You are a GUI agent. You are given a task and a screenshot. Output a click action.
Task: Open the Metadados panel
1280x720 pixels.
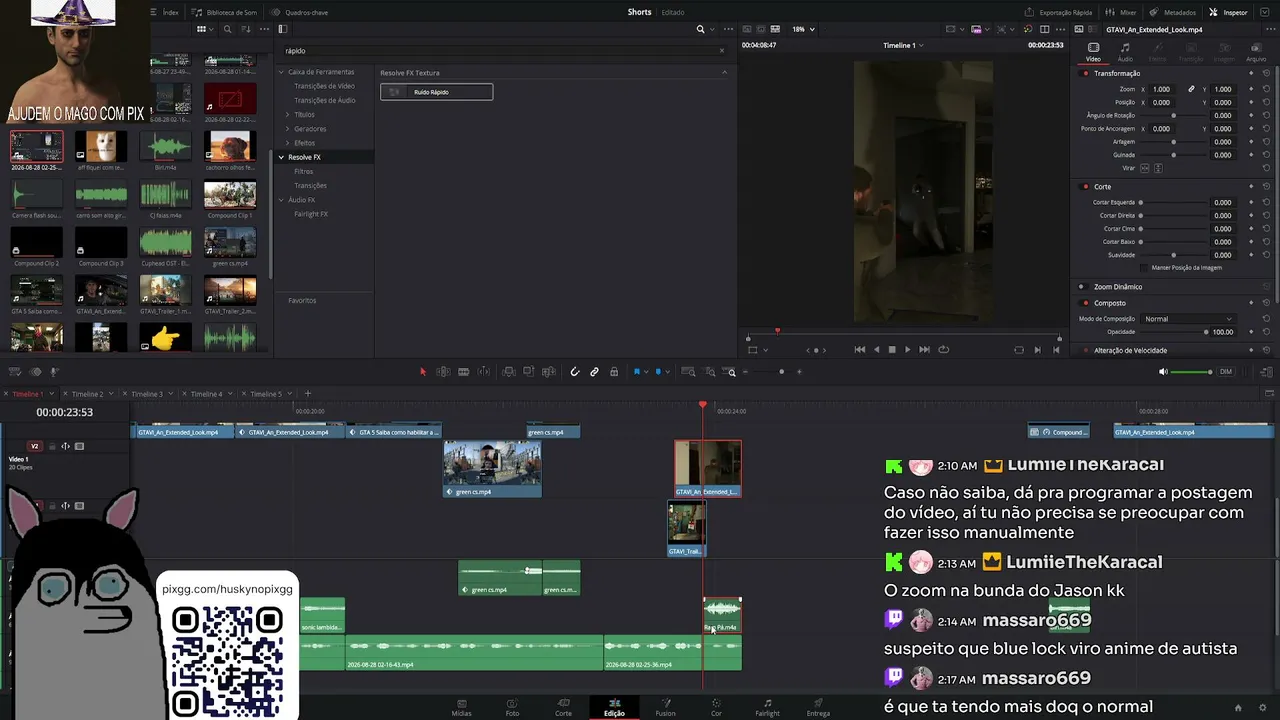[x=1172, y=12]
